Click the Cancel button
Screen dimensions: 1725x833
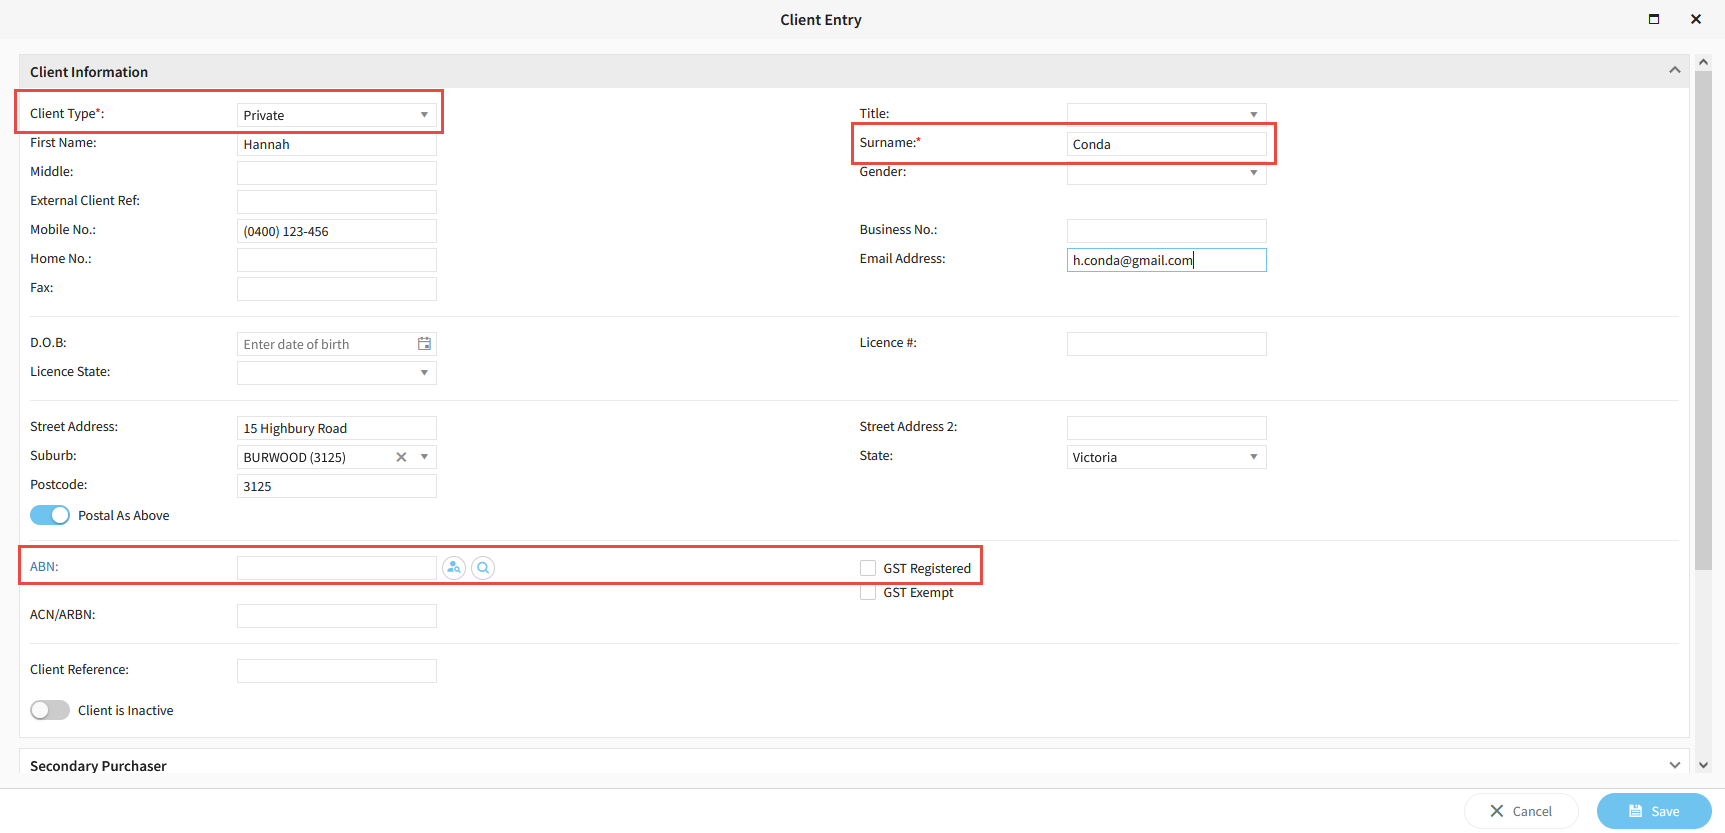pyautogui.click(x=1521, y=811)
